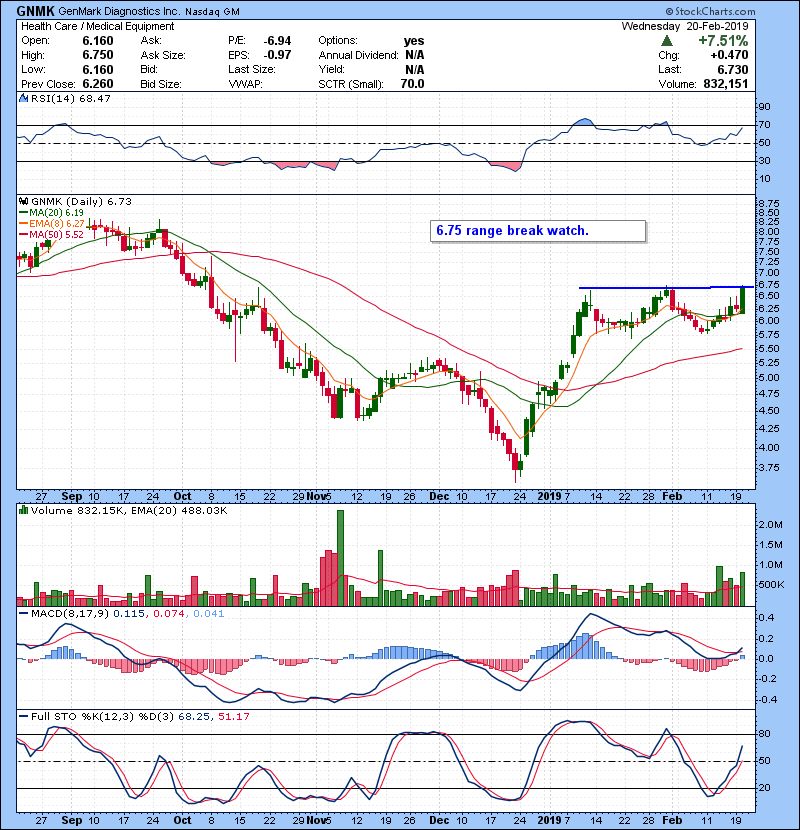800x830 pixels.
Task: Click the stochastic %D value 51.17
Action: point(233,716)
